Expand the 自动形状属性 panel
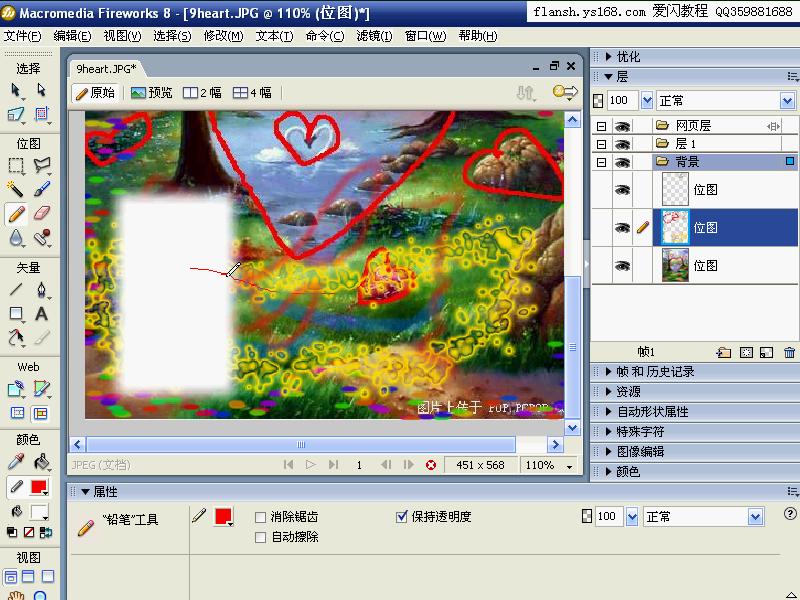800x600 pixels. pyautogui.click(x=608, y=411)
